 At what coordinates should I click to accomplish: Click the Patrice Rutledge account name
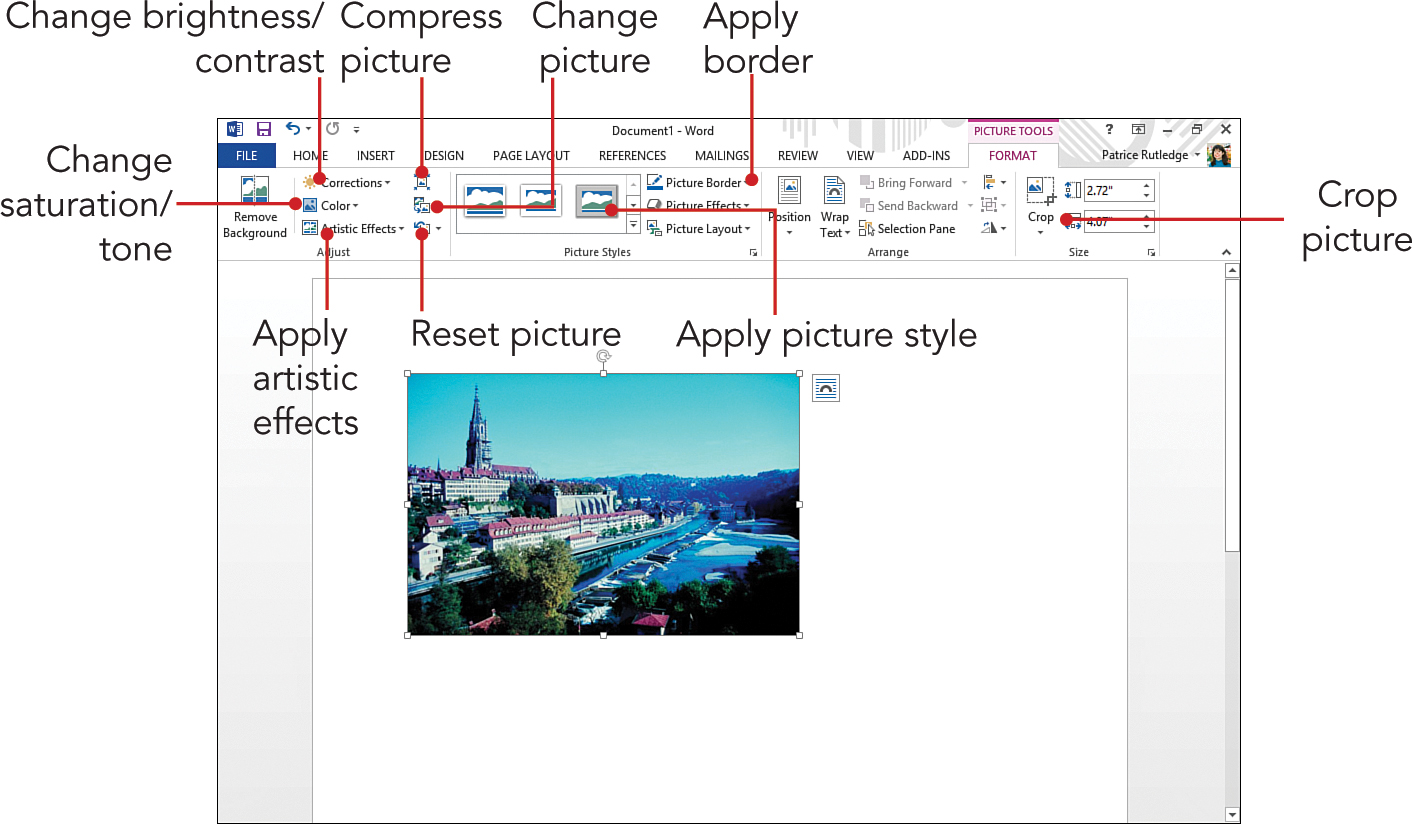click(1144, 156)
